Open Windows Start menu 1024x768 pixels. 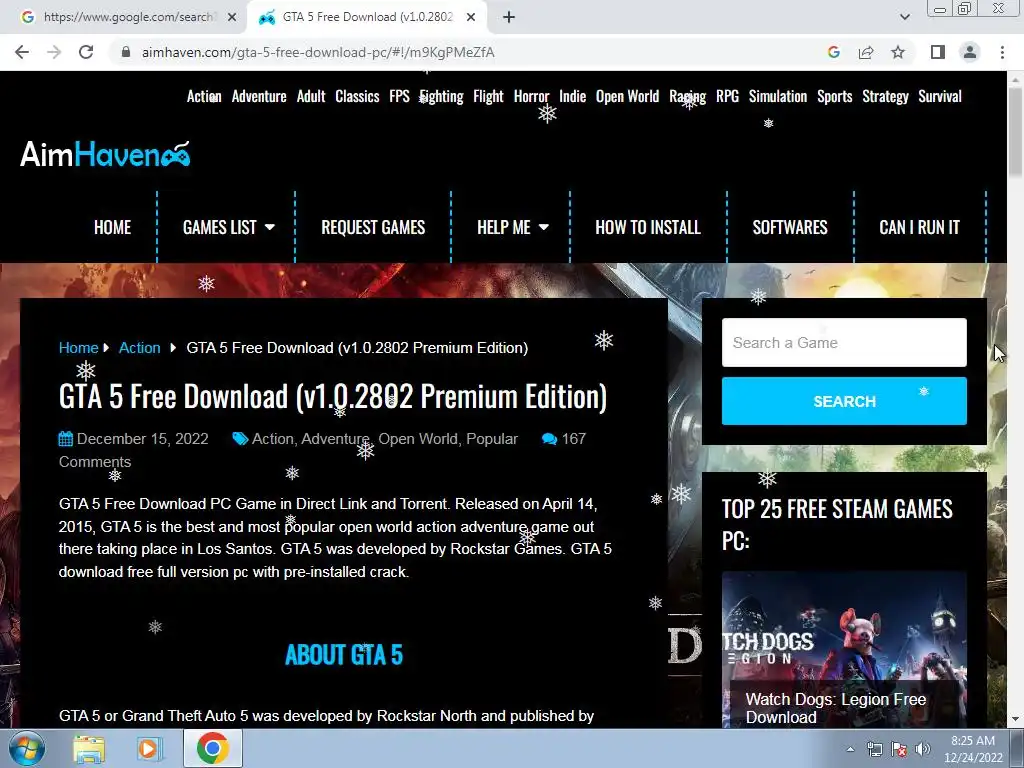click(x=26, y=748)
